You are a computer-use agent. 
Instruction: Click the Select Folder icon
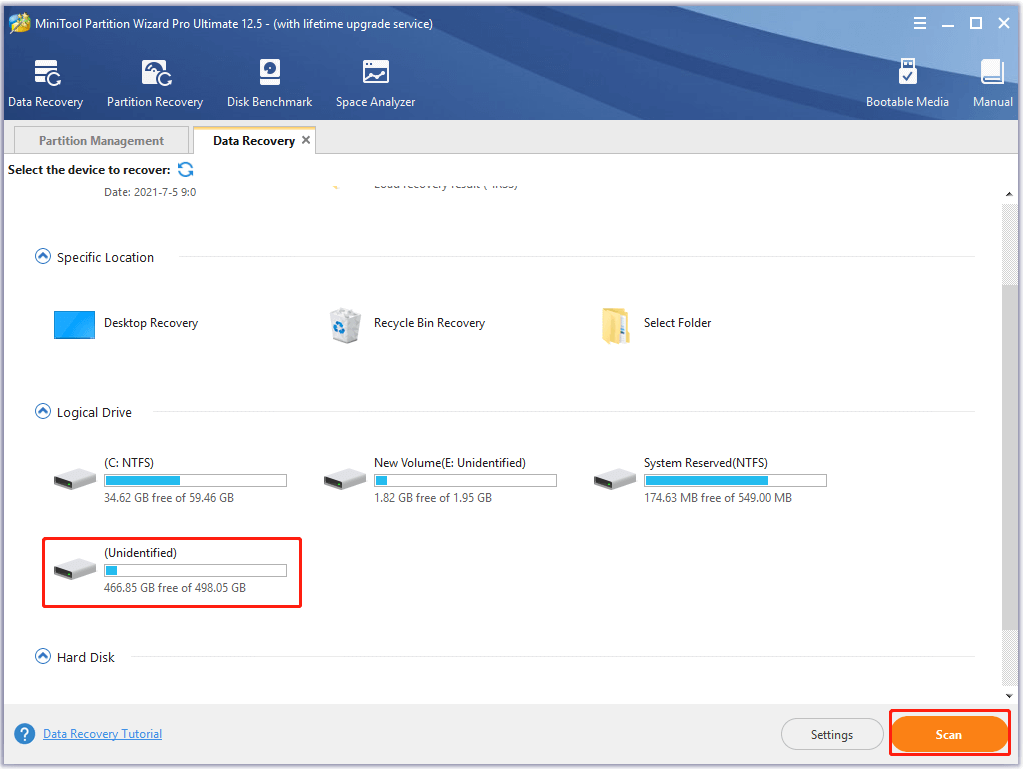[x=615, y=326]
